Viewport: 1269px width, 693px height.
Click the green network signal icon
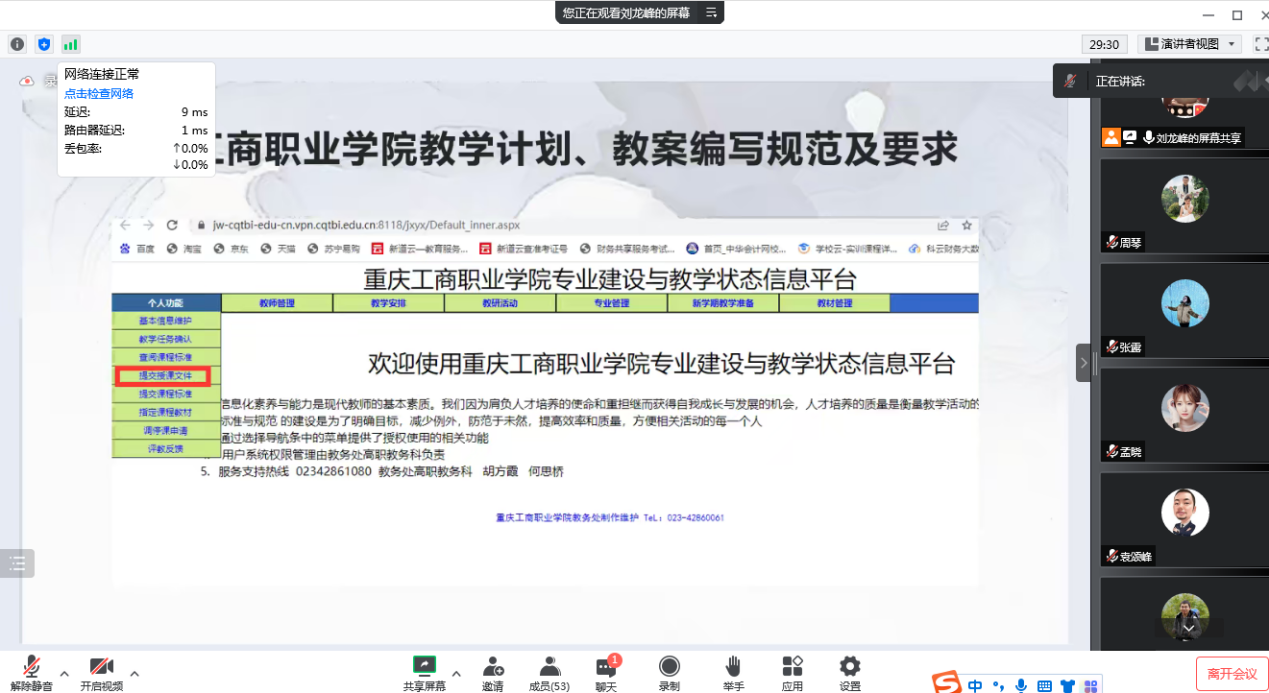pyautogui.click(x=70, y=44)
